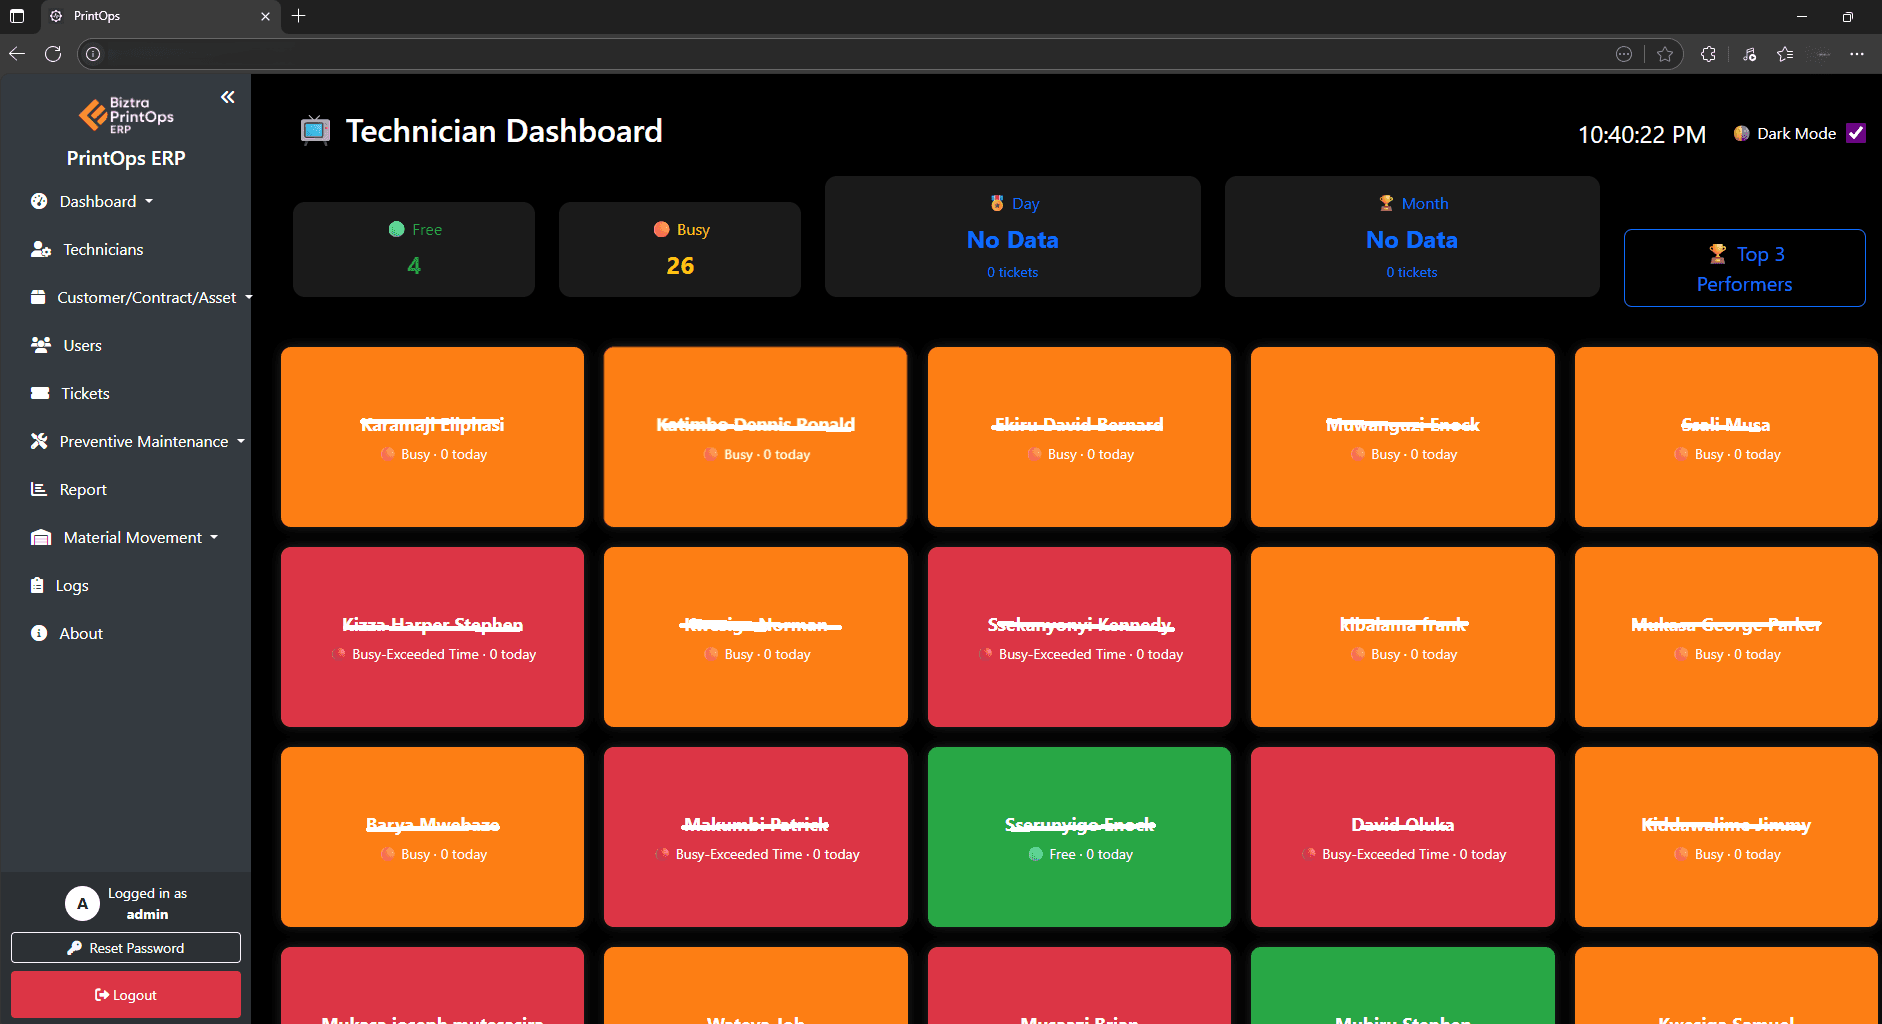Add page to favorites star icon

tap(1664, 54)
